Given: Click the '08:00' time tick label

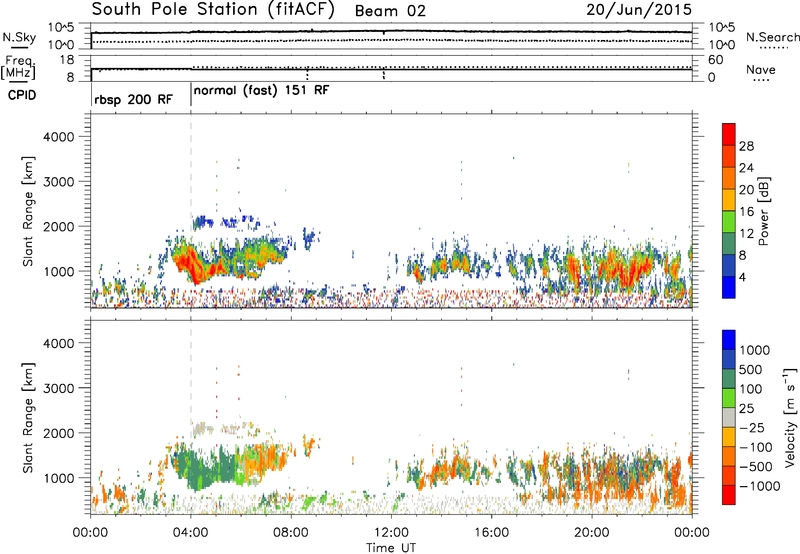Looking at the screenshot, I should click(291, 533).
